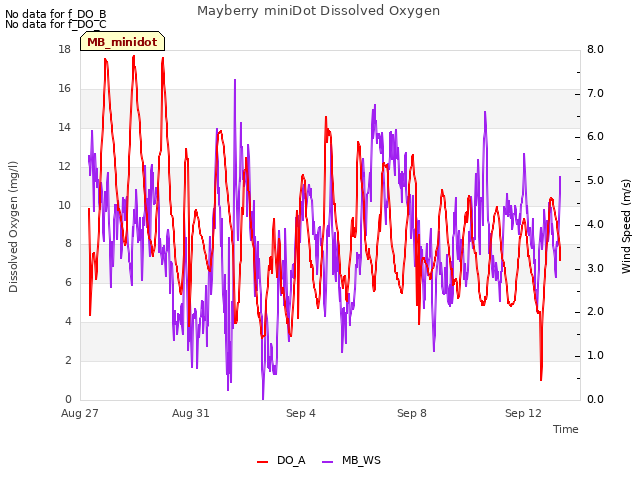Click the 0.0 tick on wind speed axis

tap(596, 399)
